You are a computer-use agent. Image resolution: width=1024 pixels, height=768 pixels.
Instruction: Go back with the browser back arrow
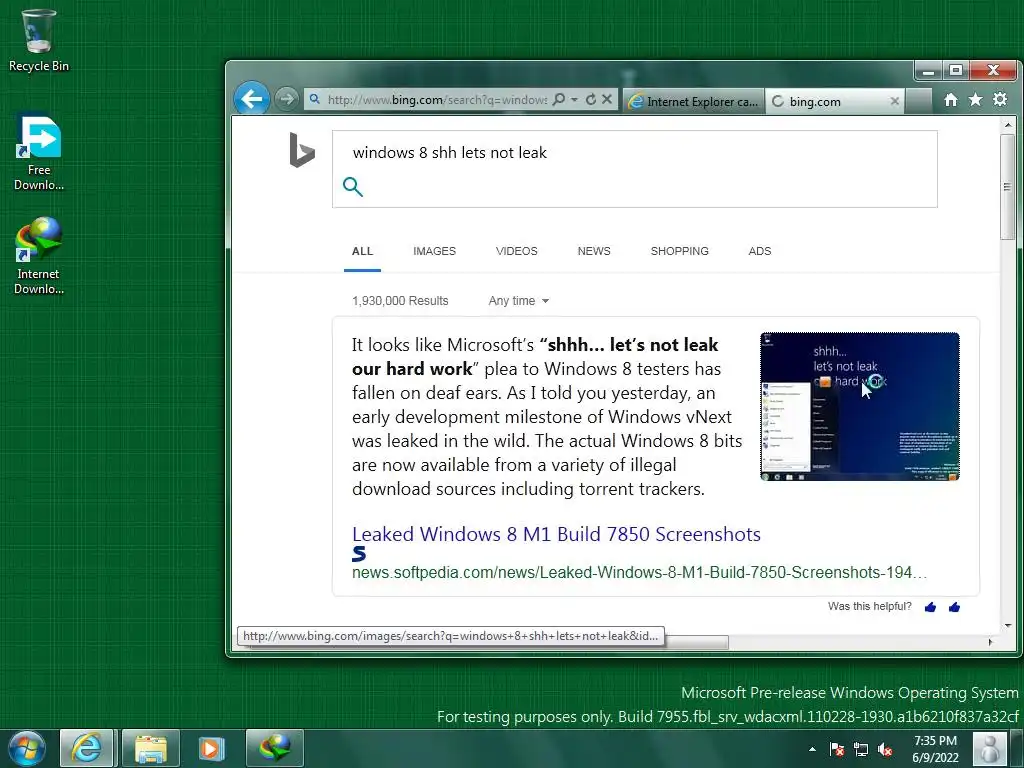251,99
